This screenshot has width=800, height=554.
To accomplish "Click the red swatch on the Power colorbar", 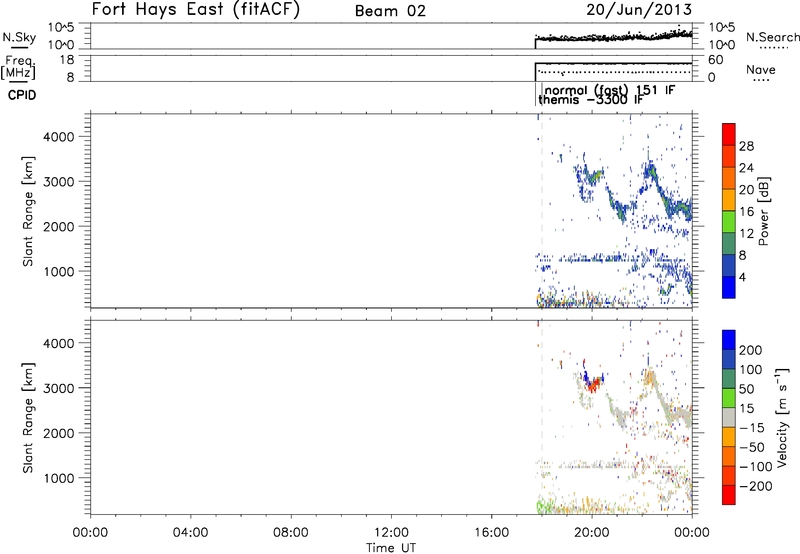I will point(729,134).
